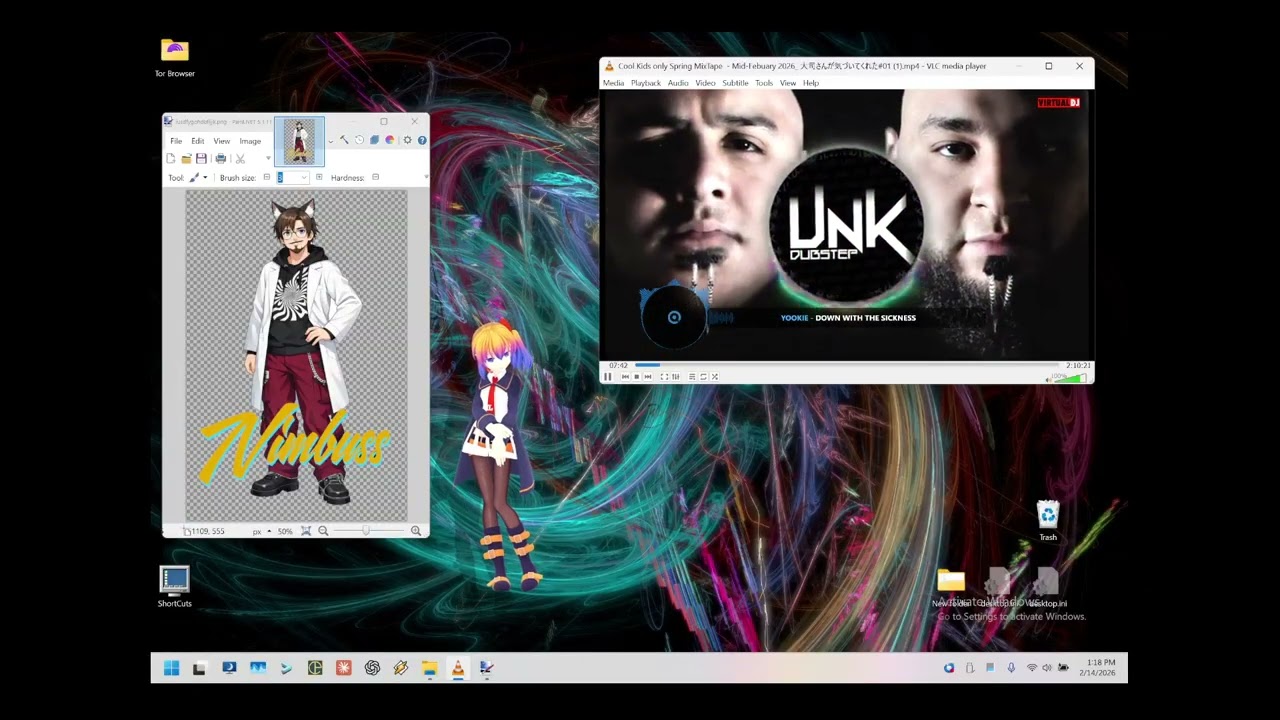The height and width of the screenshot is (720, 1280).
Task: Open the File menu in Paint.NET
Action: coord(176,141)
